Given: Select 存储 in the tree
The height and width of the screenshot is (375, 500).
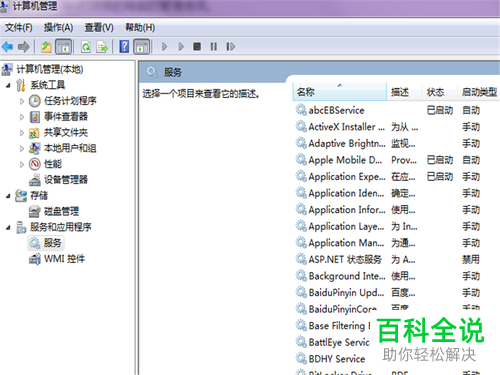Looking at the screenshot, I should click(39, 195).
